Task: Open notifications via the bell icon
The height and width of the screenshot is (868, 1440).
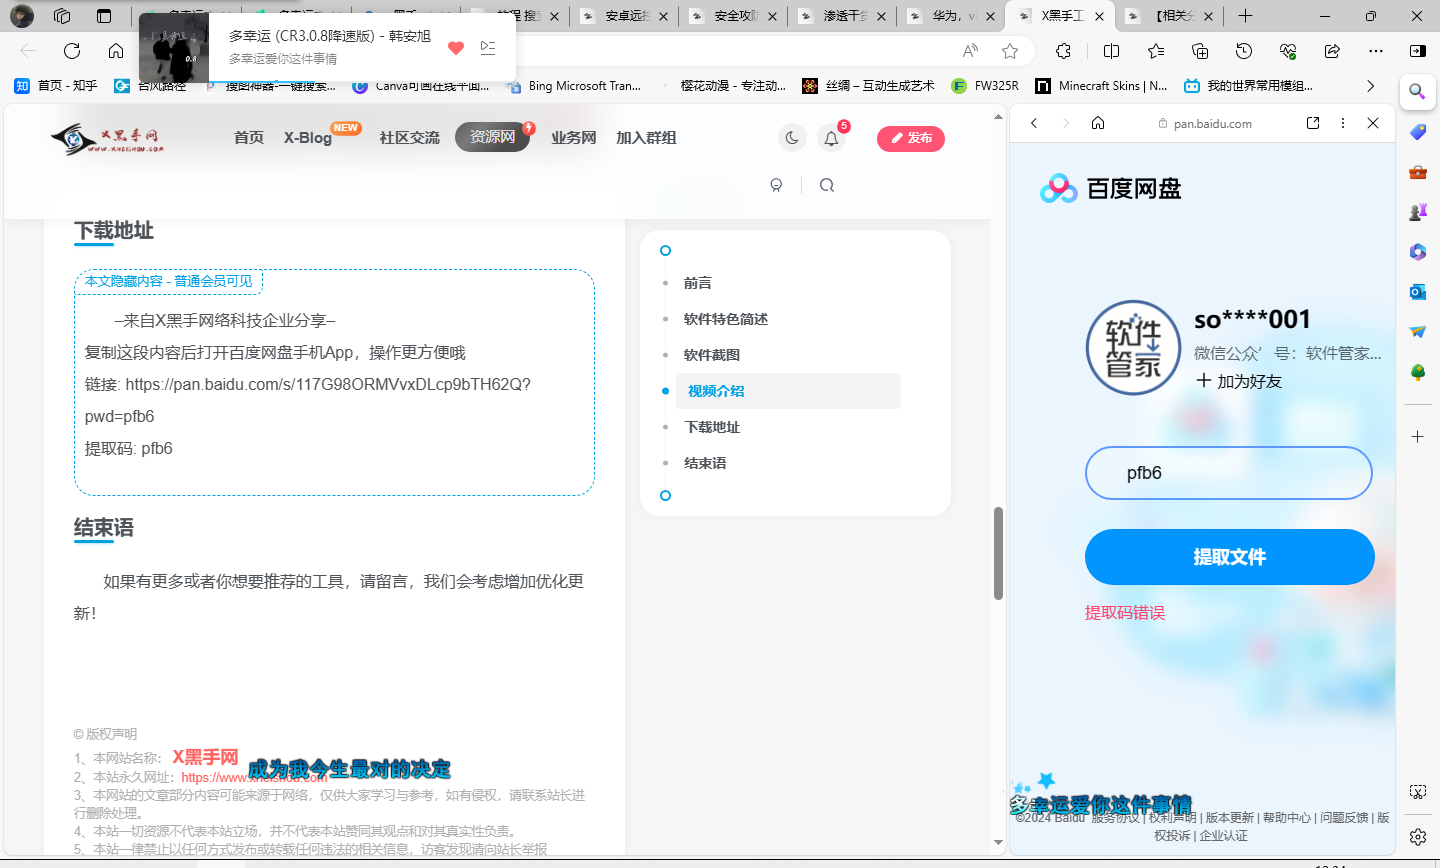Action: tap(831, 139)
